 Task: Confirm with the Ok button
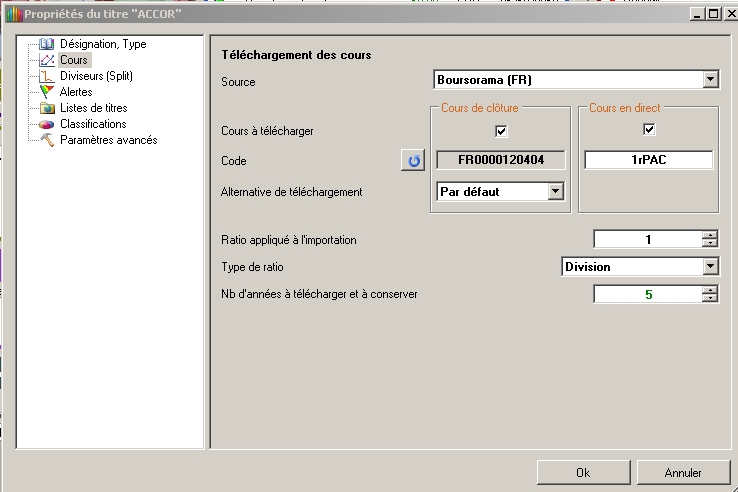(x=582, y=472)
